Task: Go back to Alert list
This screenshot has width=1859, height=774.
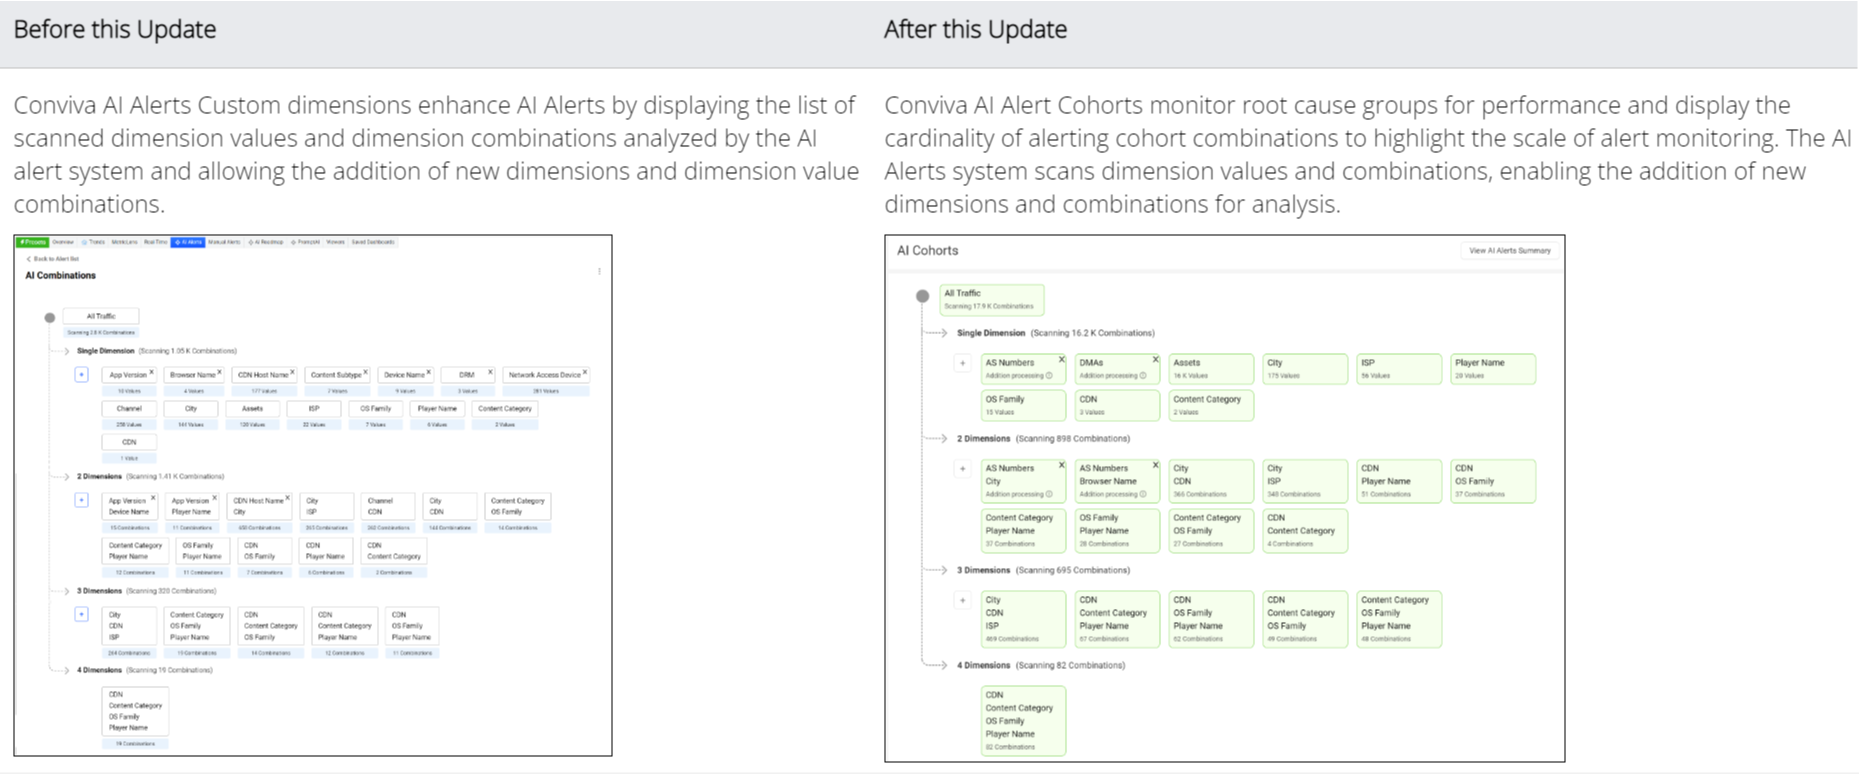Action: [53, 259]
